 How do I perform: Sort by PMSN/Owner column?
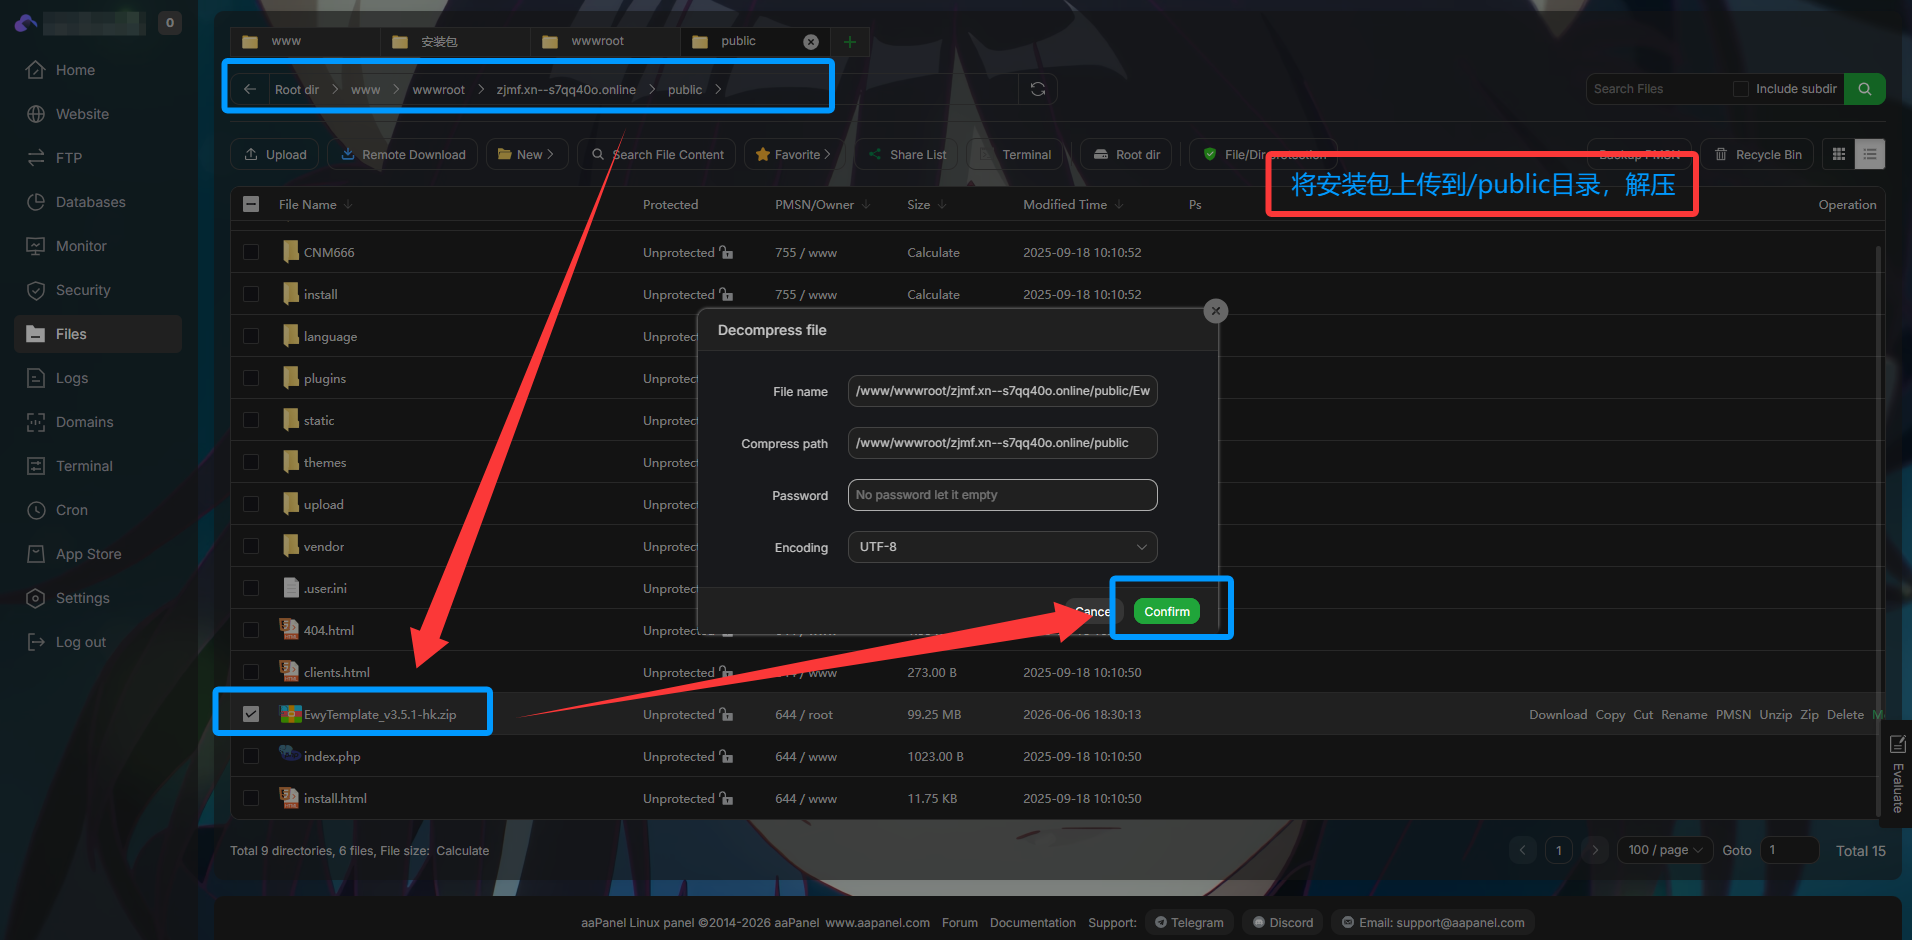tap(822, 204)
